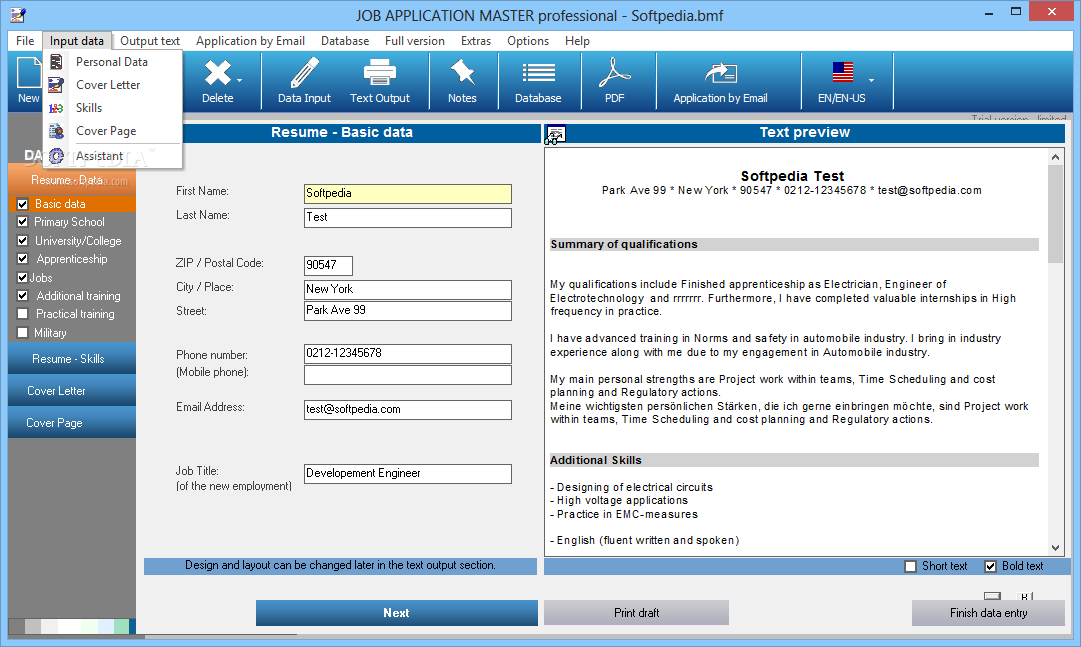This screenshot has width=1081, height=647.
Task: Open the Help menu
Action: (577, 41)
